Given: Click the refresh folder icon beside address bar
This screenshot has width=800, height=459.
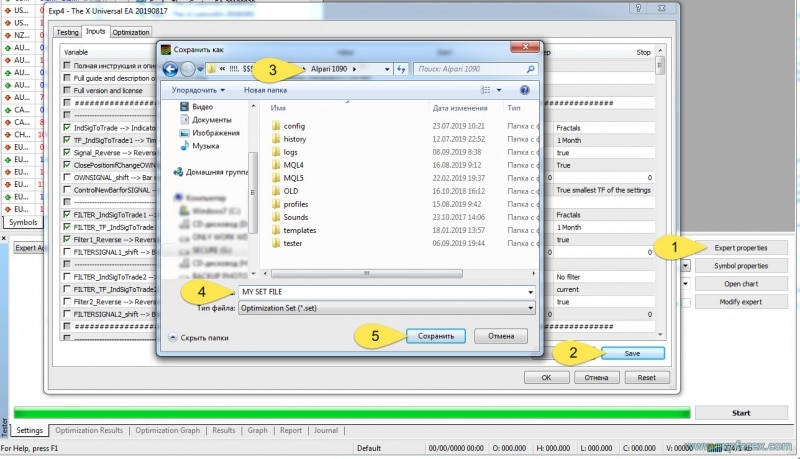Looking at the screenshot, I should (x=401, y=68).
